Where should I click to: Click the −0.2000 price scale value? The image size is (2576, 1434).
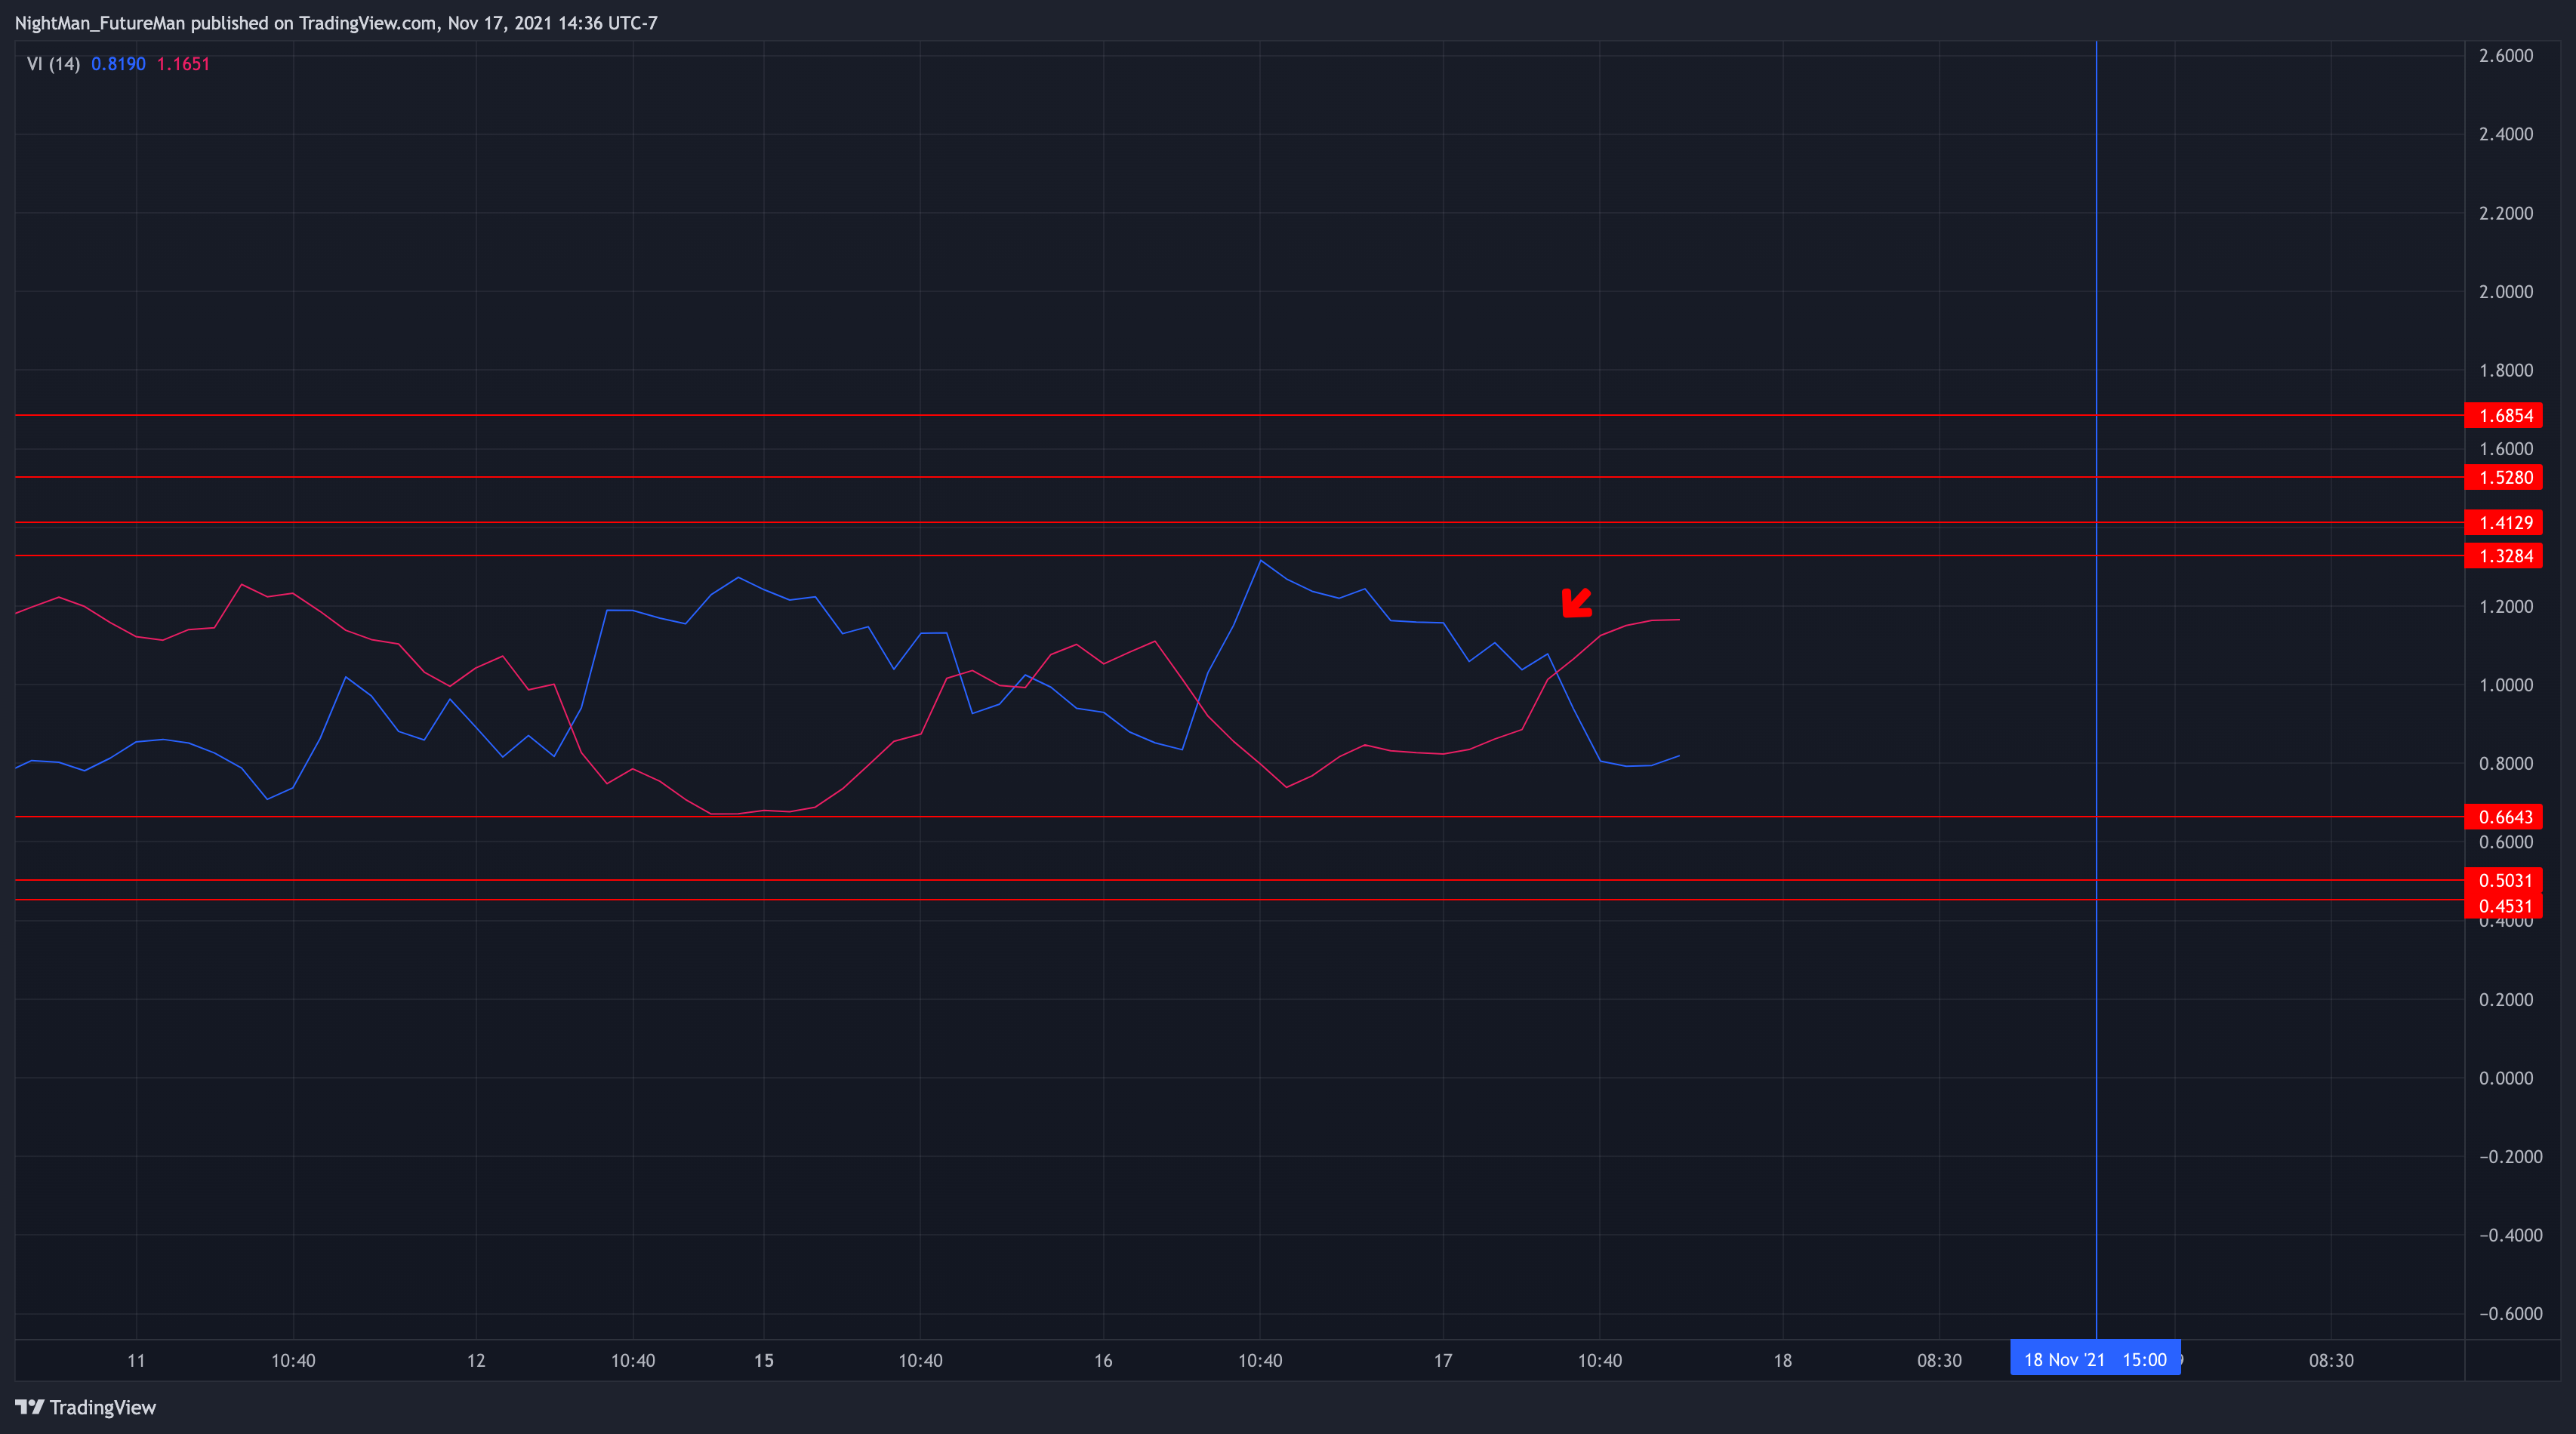coord(2510,1156)
